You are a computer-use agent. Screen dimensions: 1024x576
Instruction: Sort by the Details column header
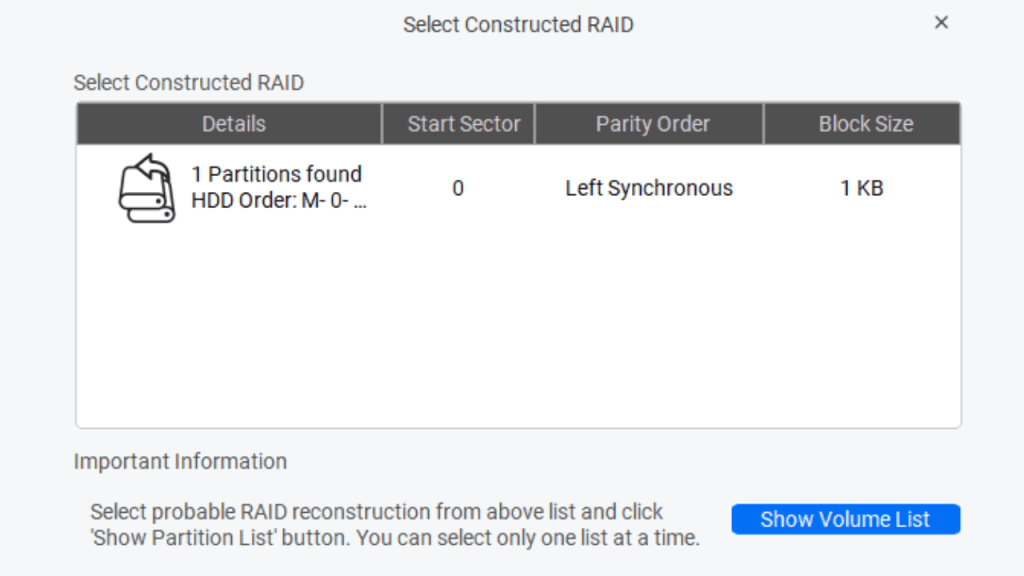tap(233, 124)
